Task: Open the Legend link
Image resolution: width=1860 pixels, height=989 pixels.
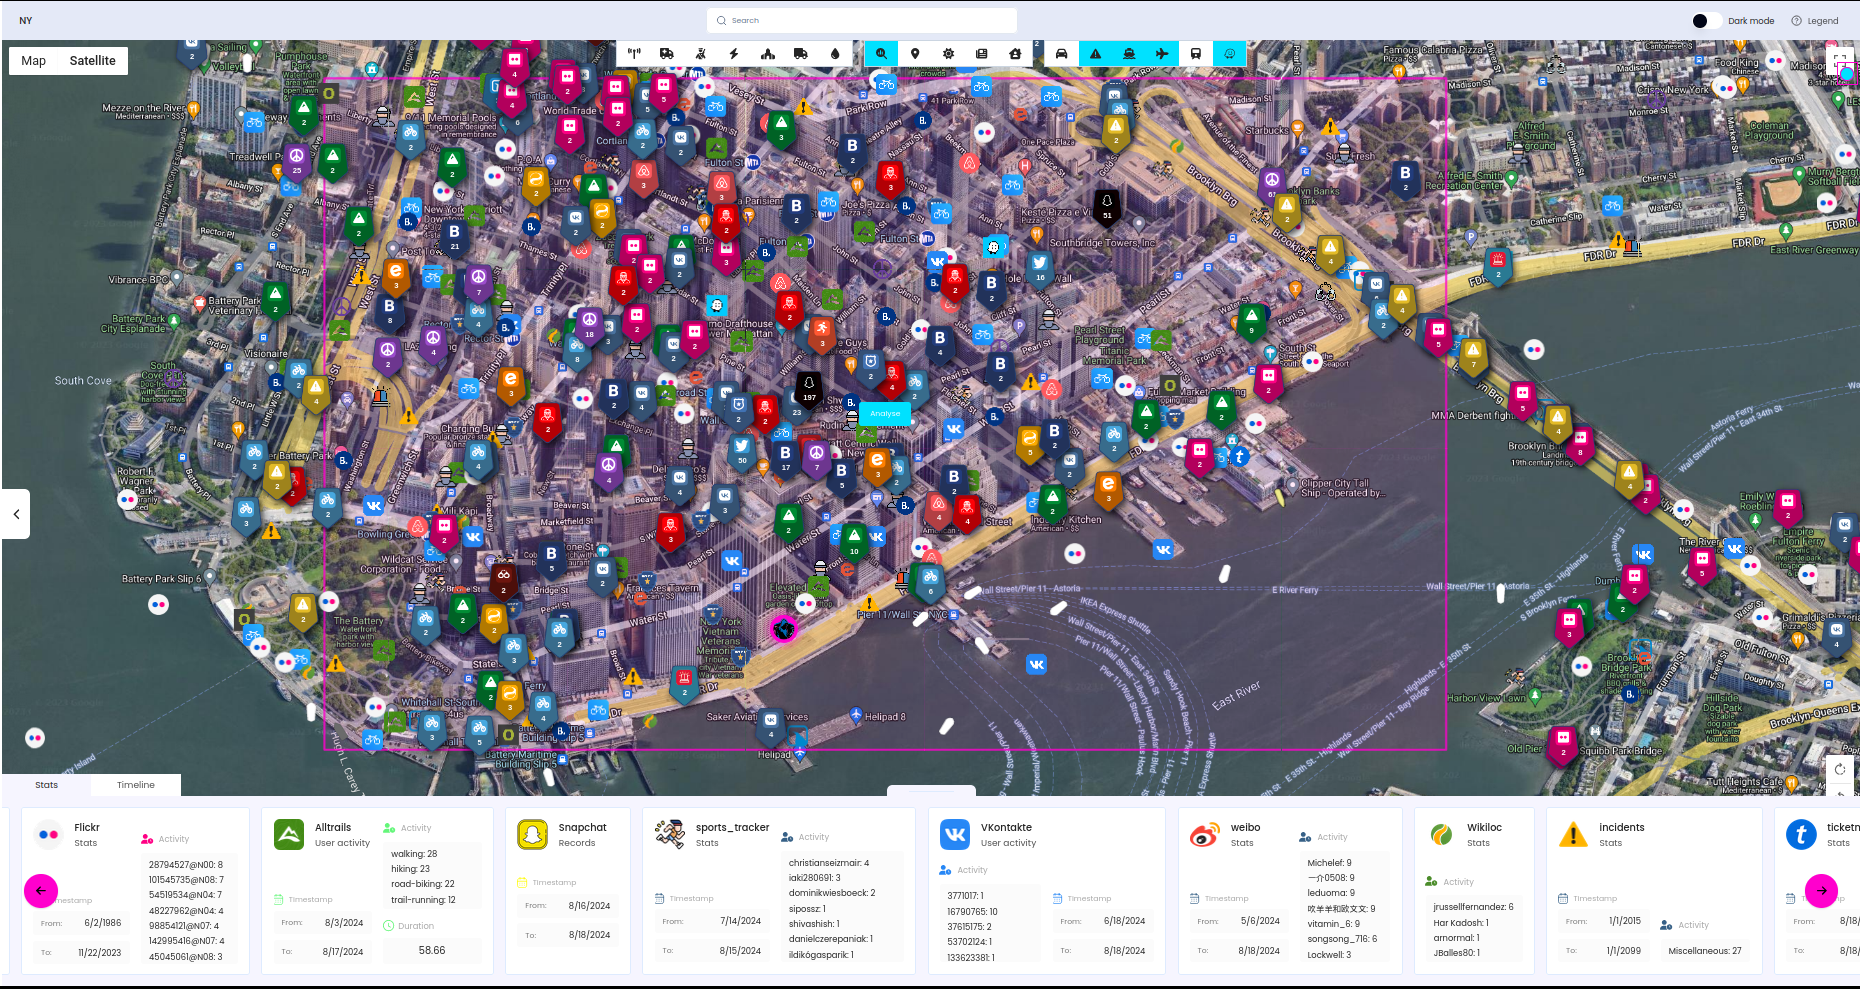Action: (x=1815, y=21)
